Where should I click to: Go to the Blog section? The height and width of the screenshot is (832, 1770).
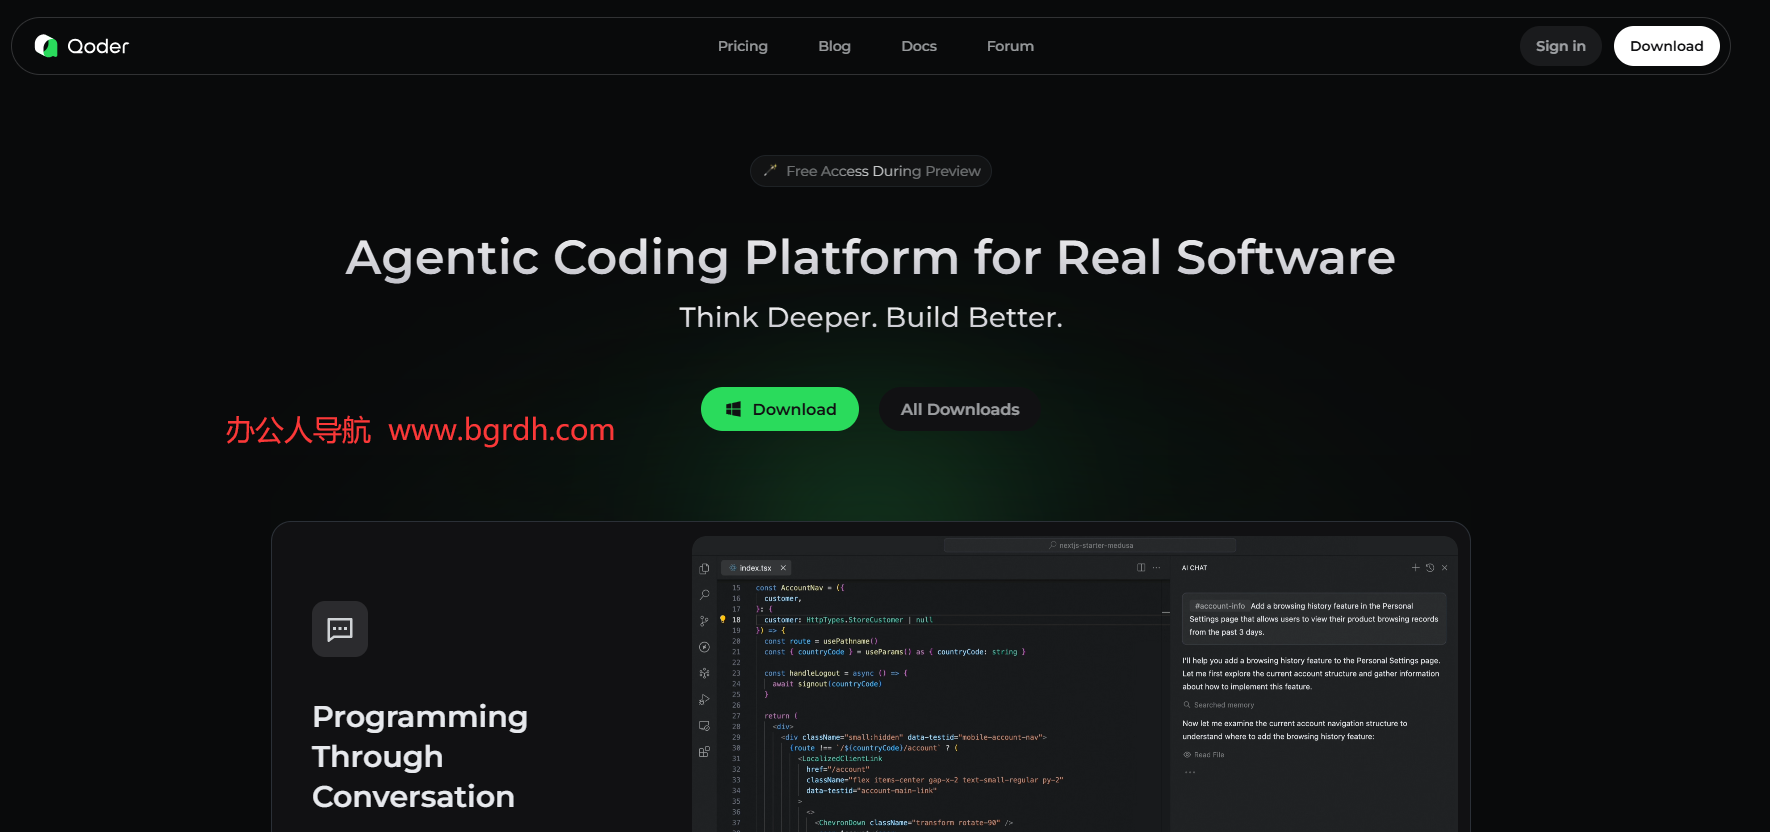[x=834, y=46]
